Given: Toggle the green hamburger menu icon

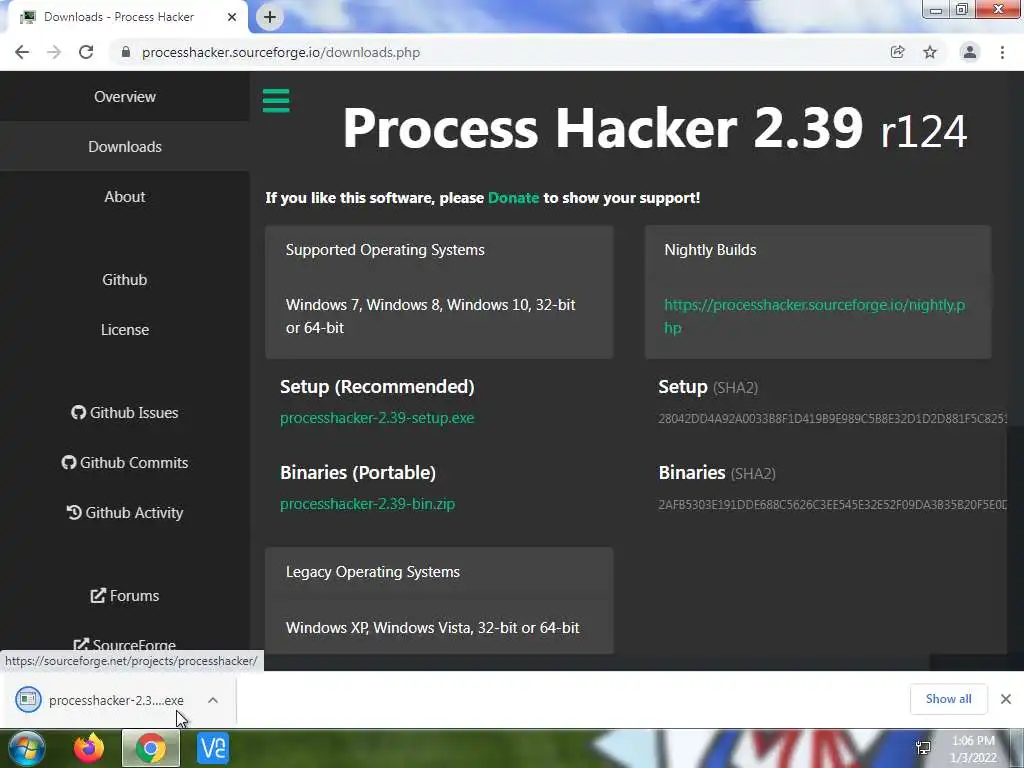Looking at the screenshot, I should (276, 101).
